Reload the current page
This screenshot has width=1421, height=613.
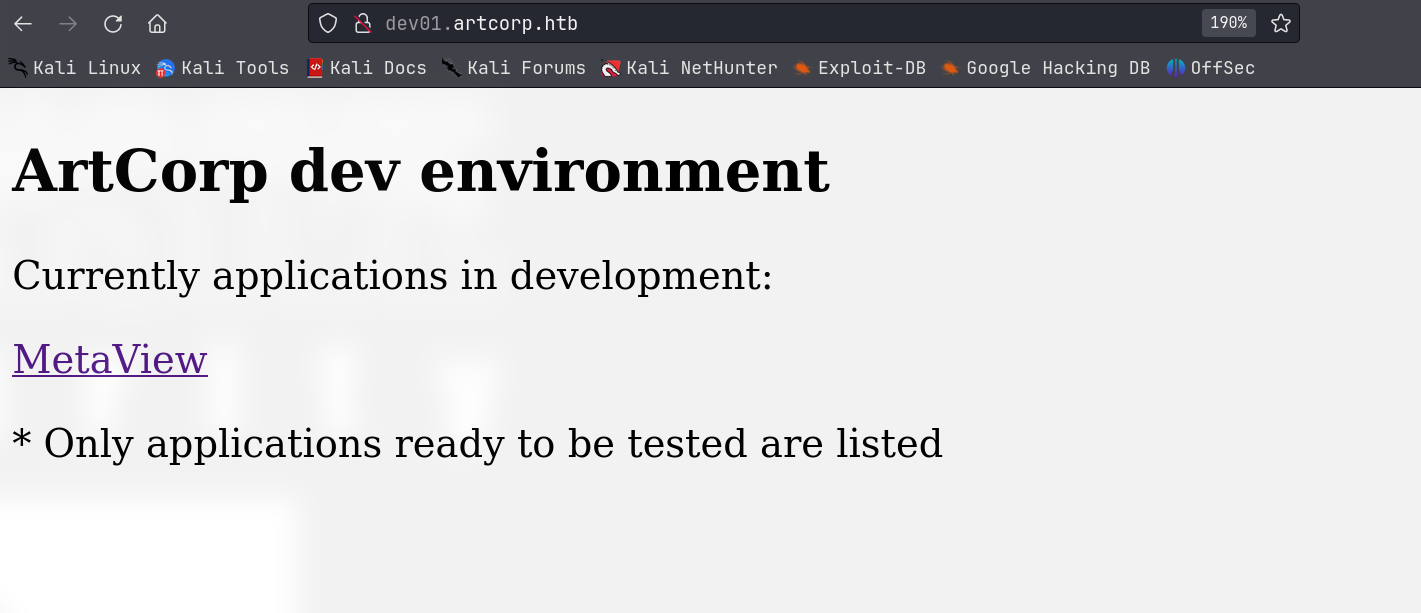point(113,23)
